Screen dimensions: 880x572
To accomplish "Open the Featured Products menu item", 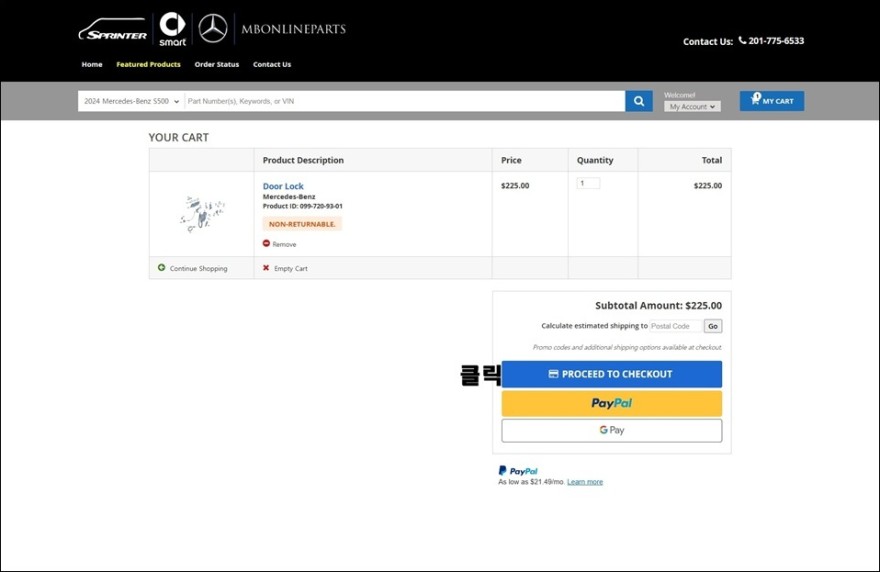I will (148, 65).
